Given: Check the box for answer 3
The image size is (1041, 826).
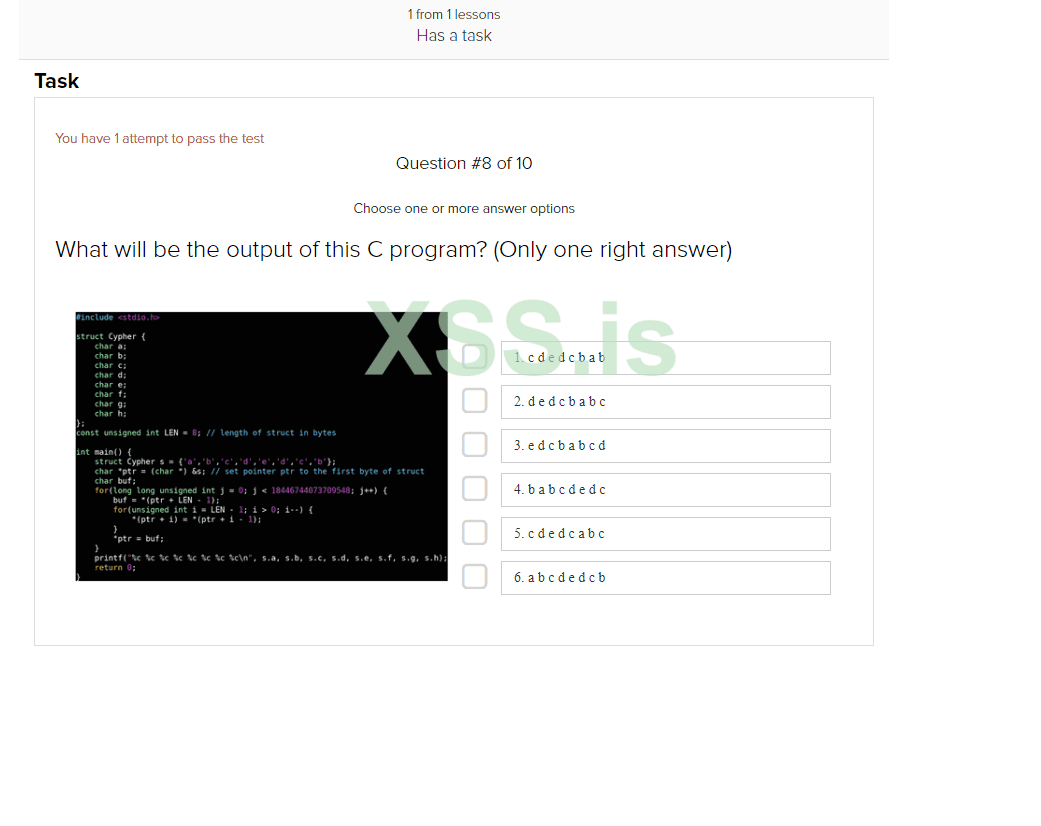Looking at the screenshot, I should (x=474, y=444).
